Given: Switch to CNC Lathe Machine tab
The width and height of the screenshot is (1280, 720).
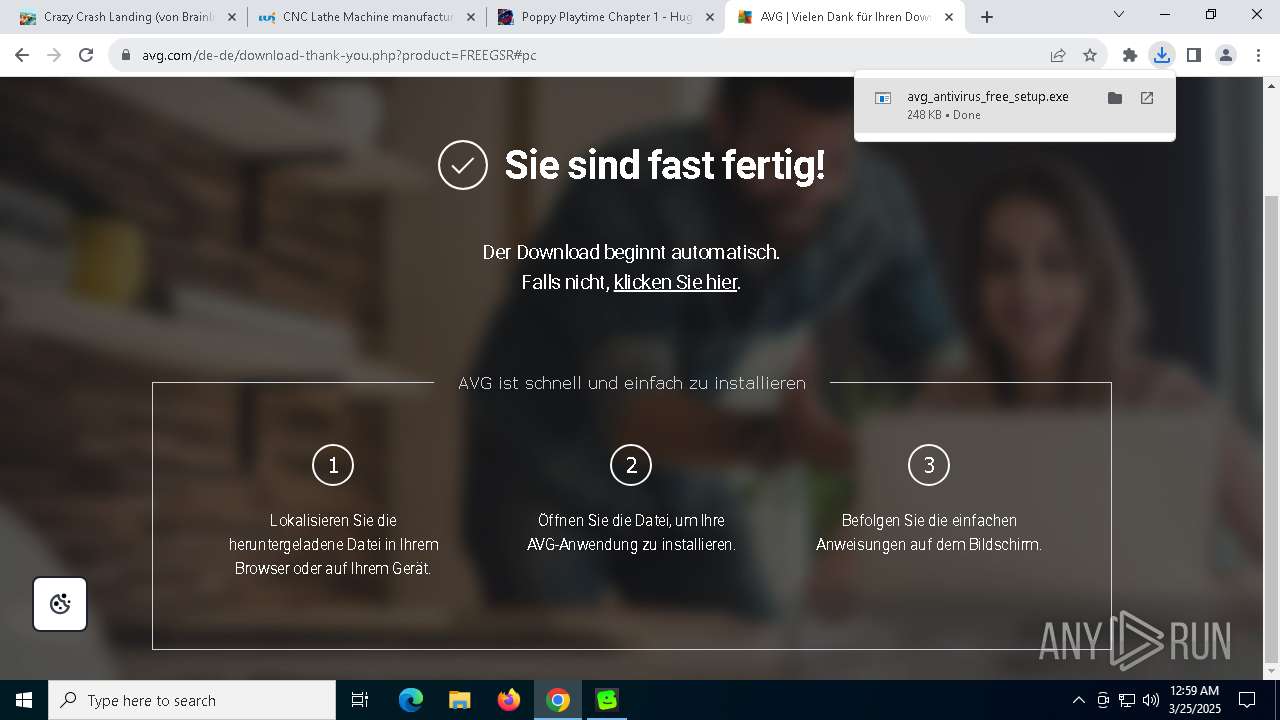Looking at the screenshot, I should click(x=367, y=17).
